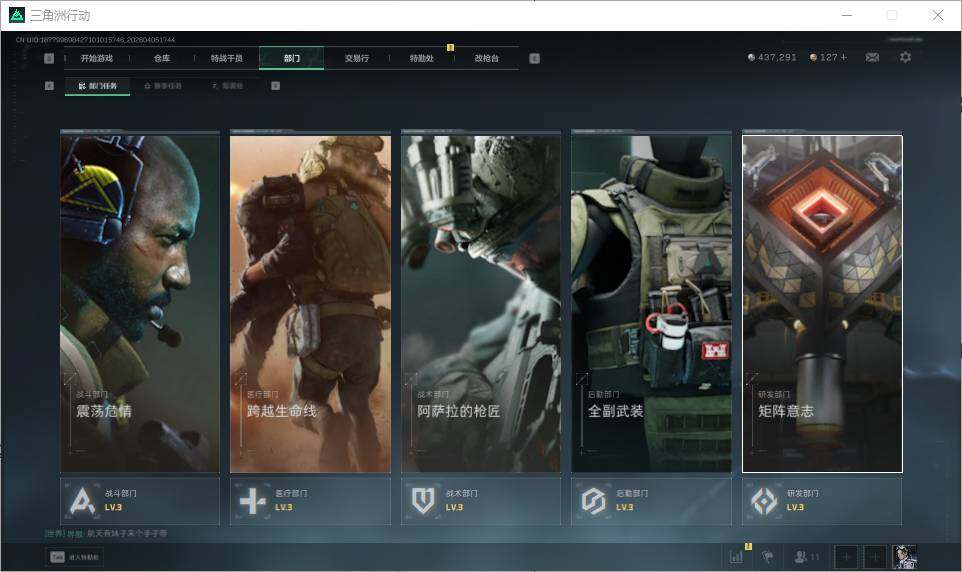
Task: Open the 特勤处 tab
Action: (421, 58)
